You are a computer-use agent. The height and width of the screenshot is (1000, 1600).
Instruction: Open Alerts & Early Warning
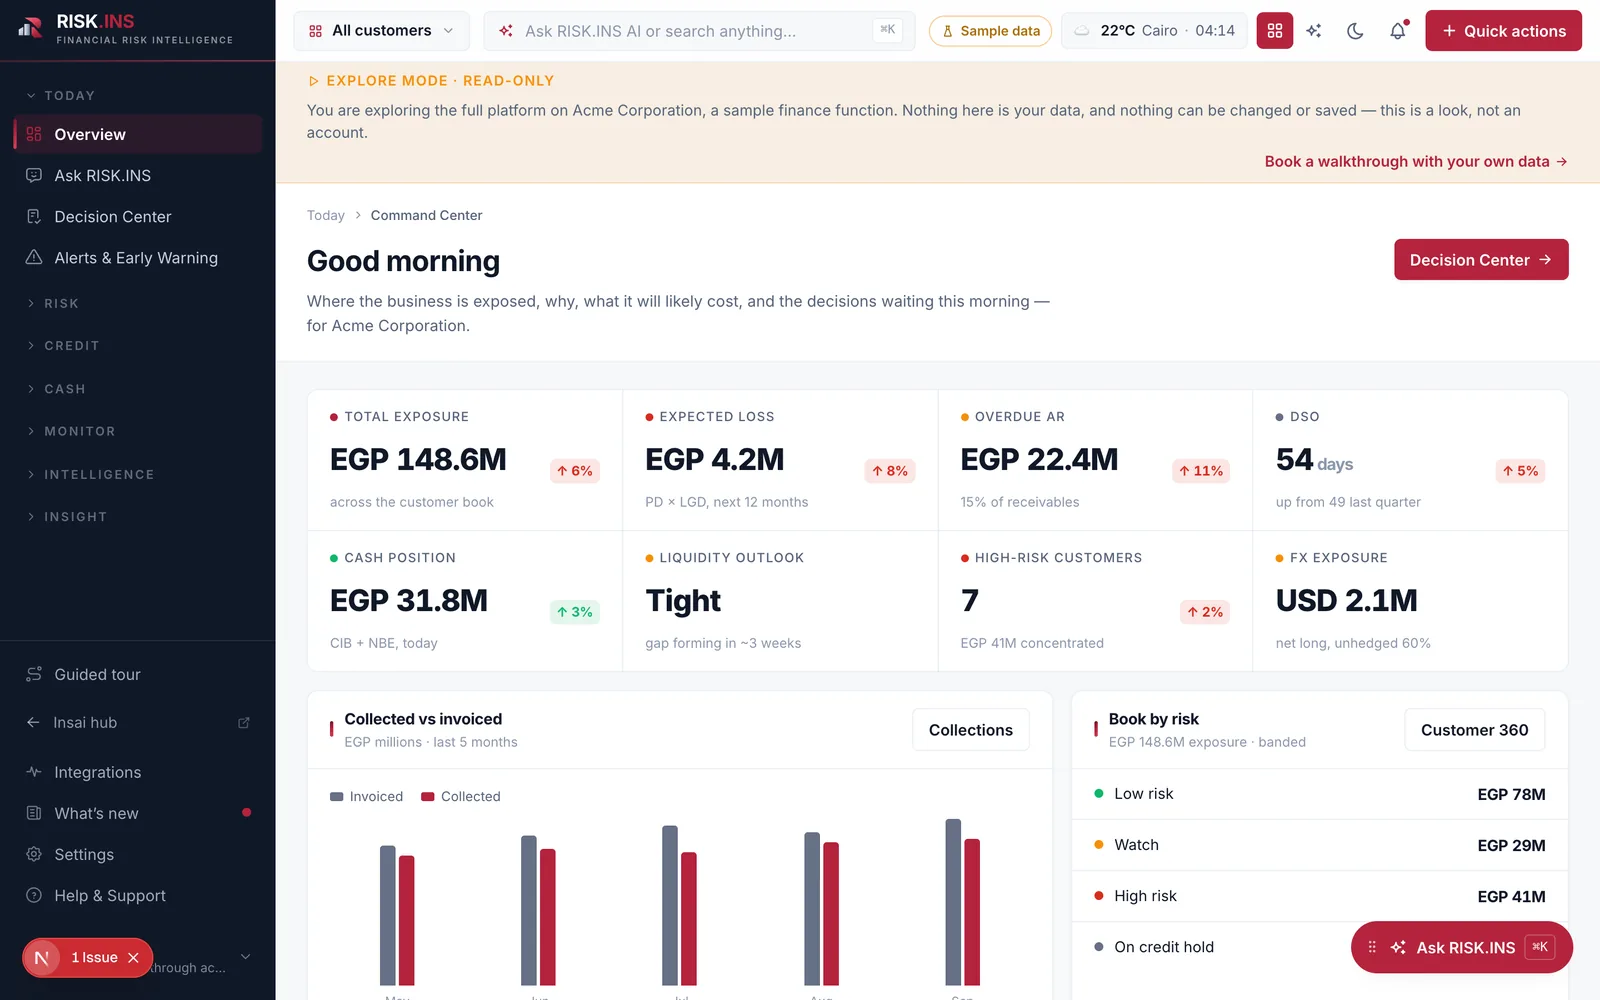(x=138, y=257)
